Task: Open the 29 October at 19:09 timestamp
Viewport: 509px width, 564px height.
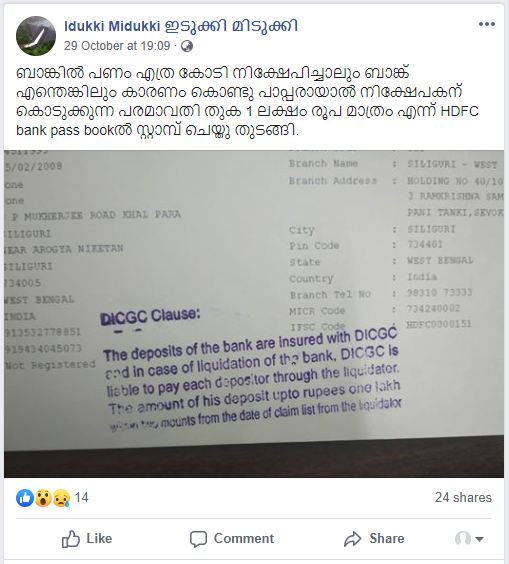Action: click(x=117, y=46)
